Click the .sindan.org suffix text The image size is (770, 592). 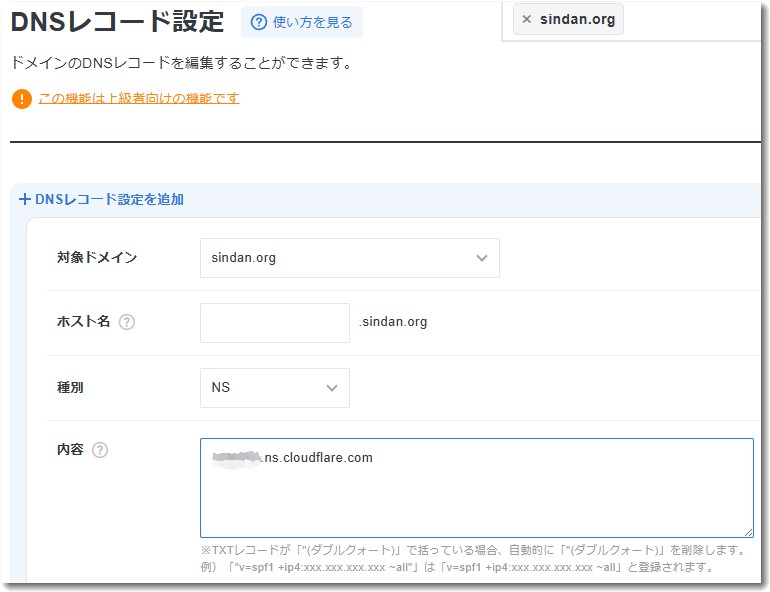pos(393,322)
